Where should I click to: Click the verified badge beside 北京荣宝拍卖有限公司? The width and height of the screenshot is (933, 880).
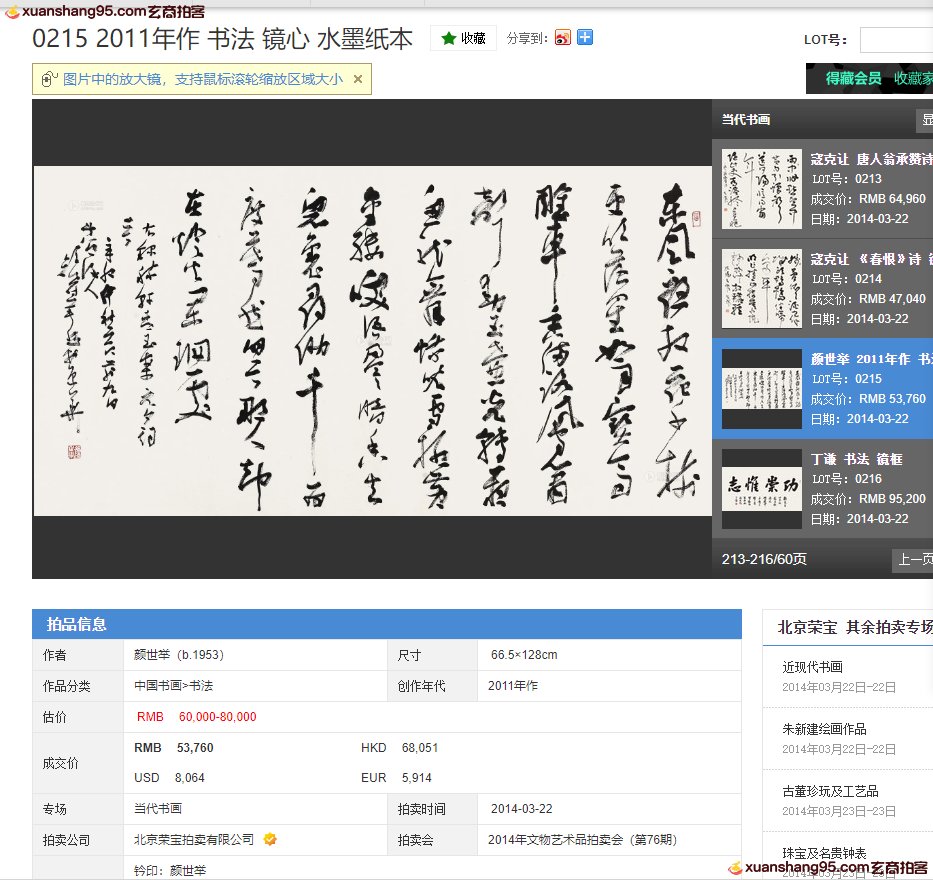[270, 839]
